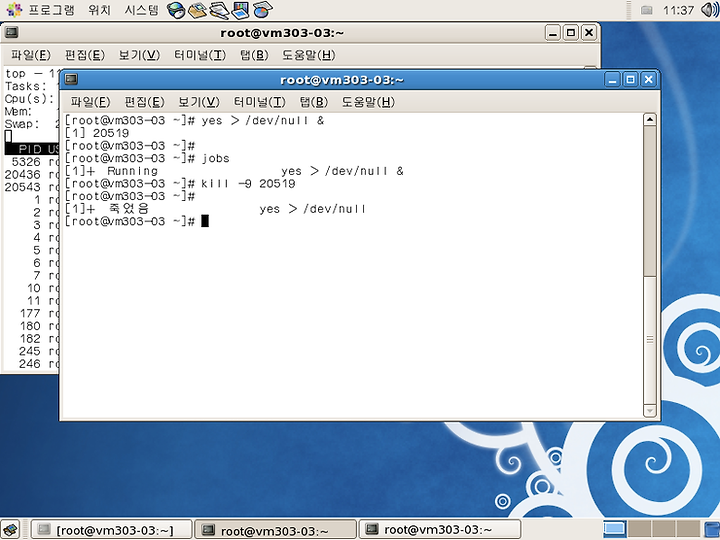Click the '[1]+ 죽었음' output line

click(x=215, y=209)
